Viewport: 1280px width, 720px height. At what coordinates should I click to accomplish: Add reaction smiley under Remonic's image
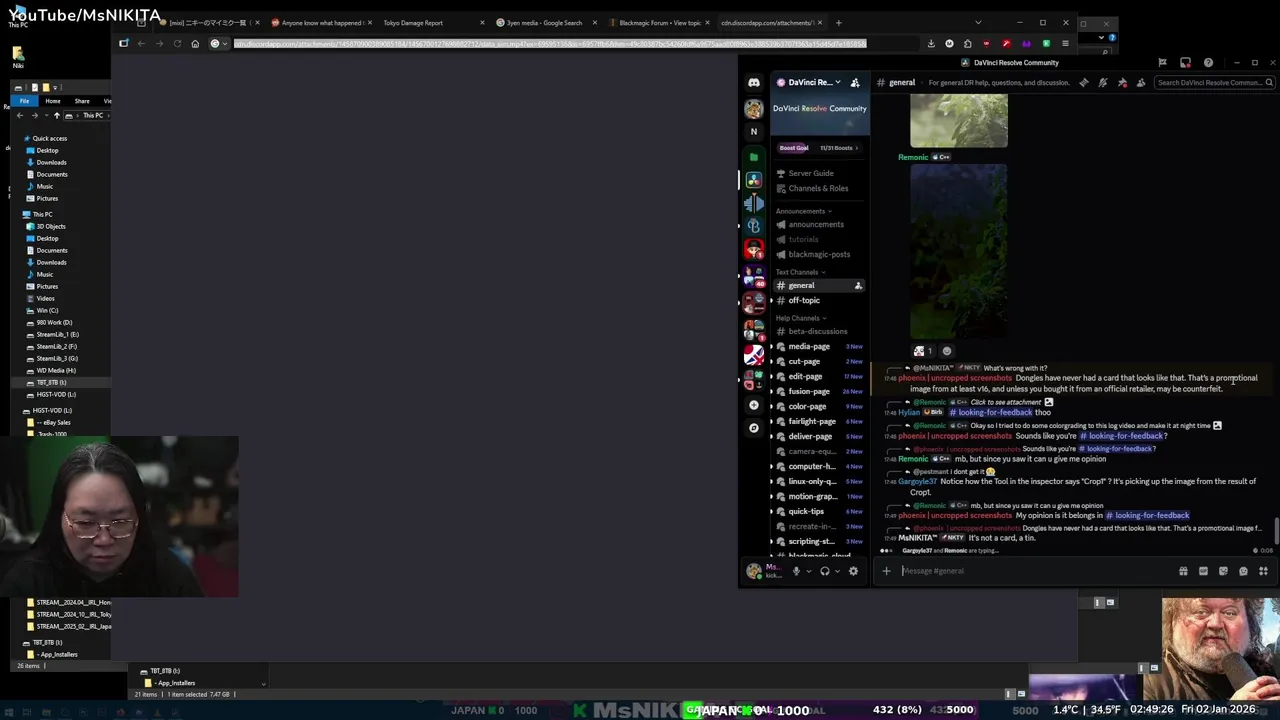pos(947,351)
